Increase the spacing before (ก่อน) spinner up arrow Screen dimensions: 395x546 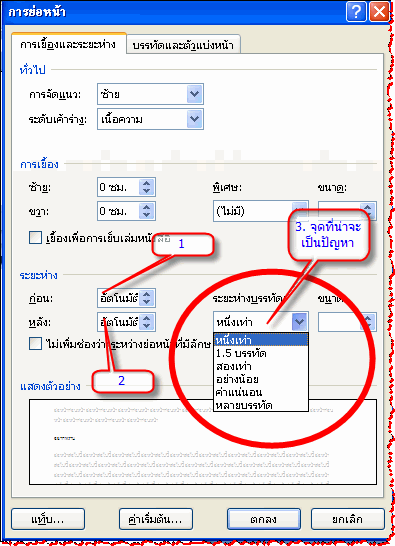tap(147, 295)
